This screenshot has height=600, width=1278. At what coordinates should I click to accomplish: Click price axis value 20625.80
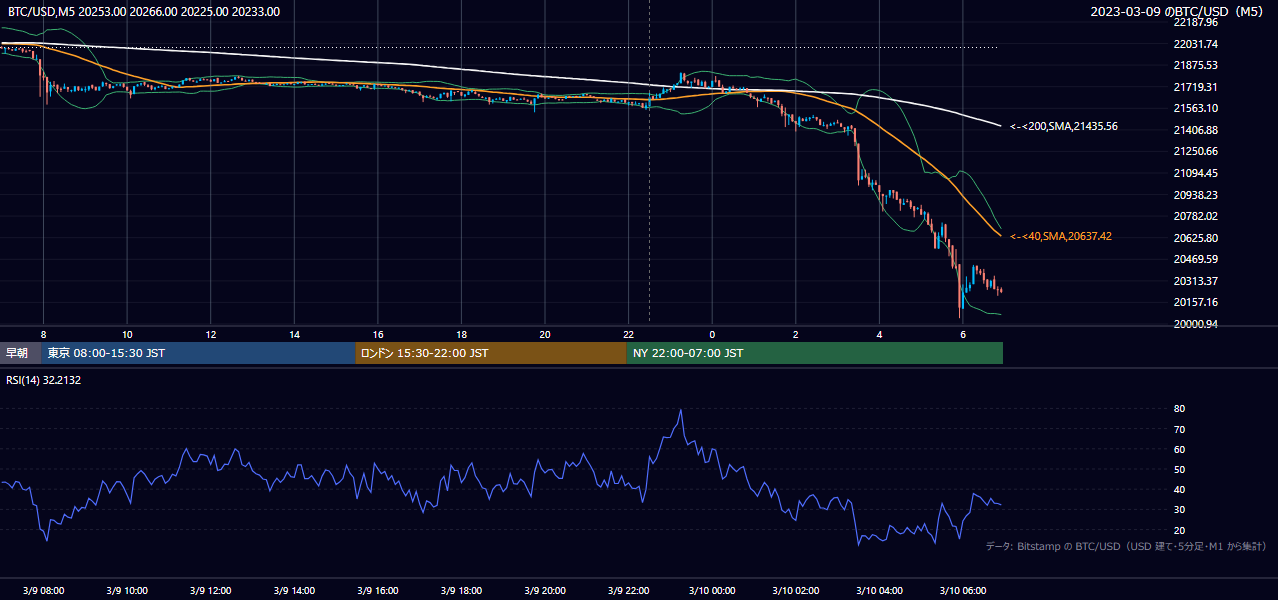coord(1195,238)
